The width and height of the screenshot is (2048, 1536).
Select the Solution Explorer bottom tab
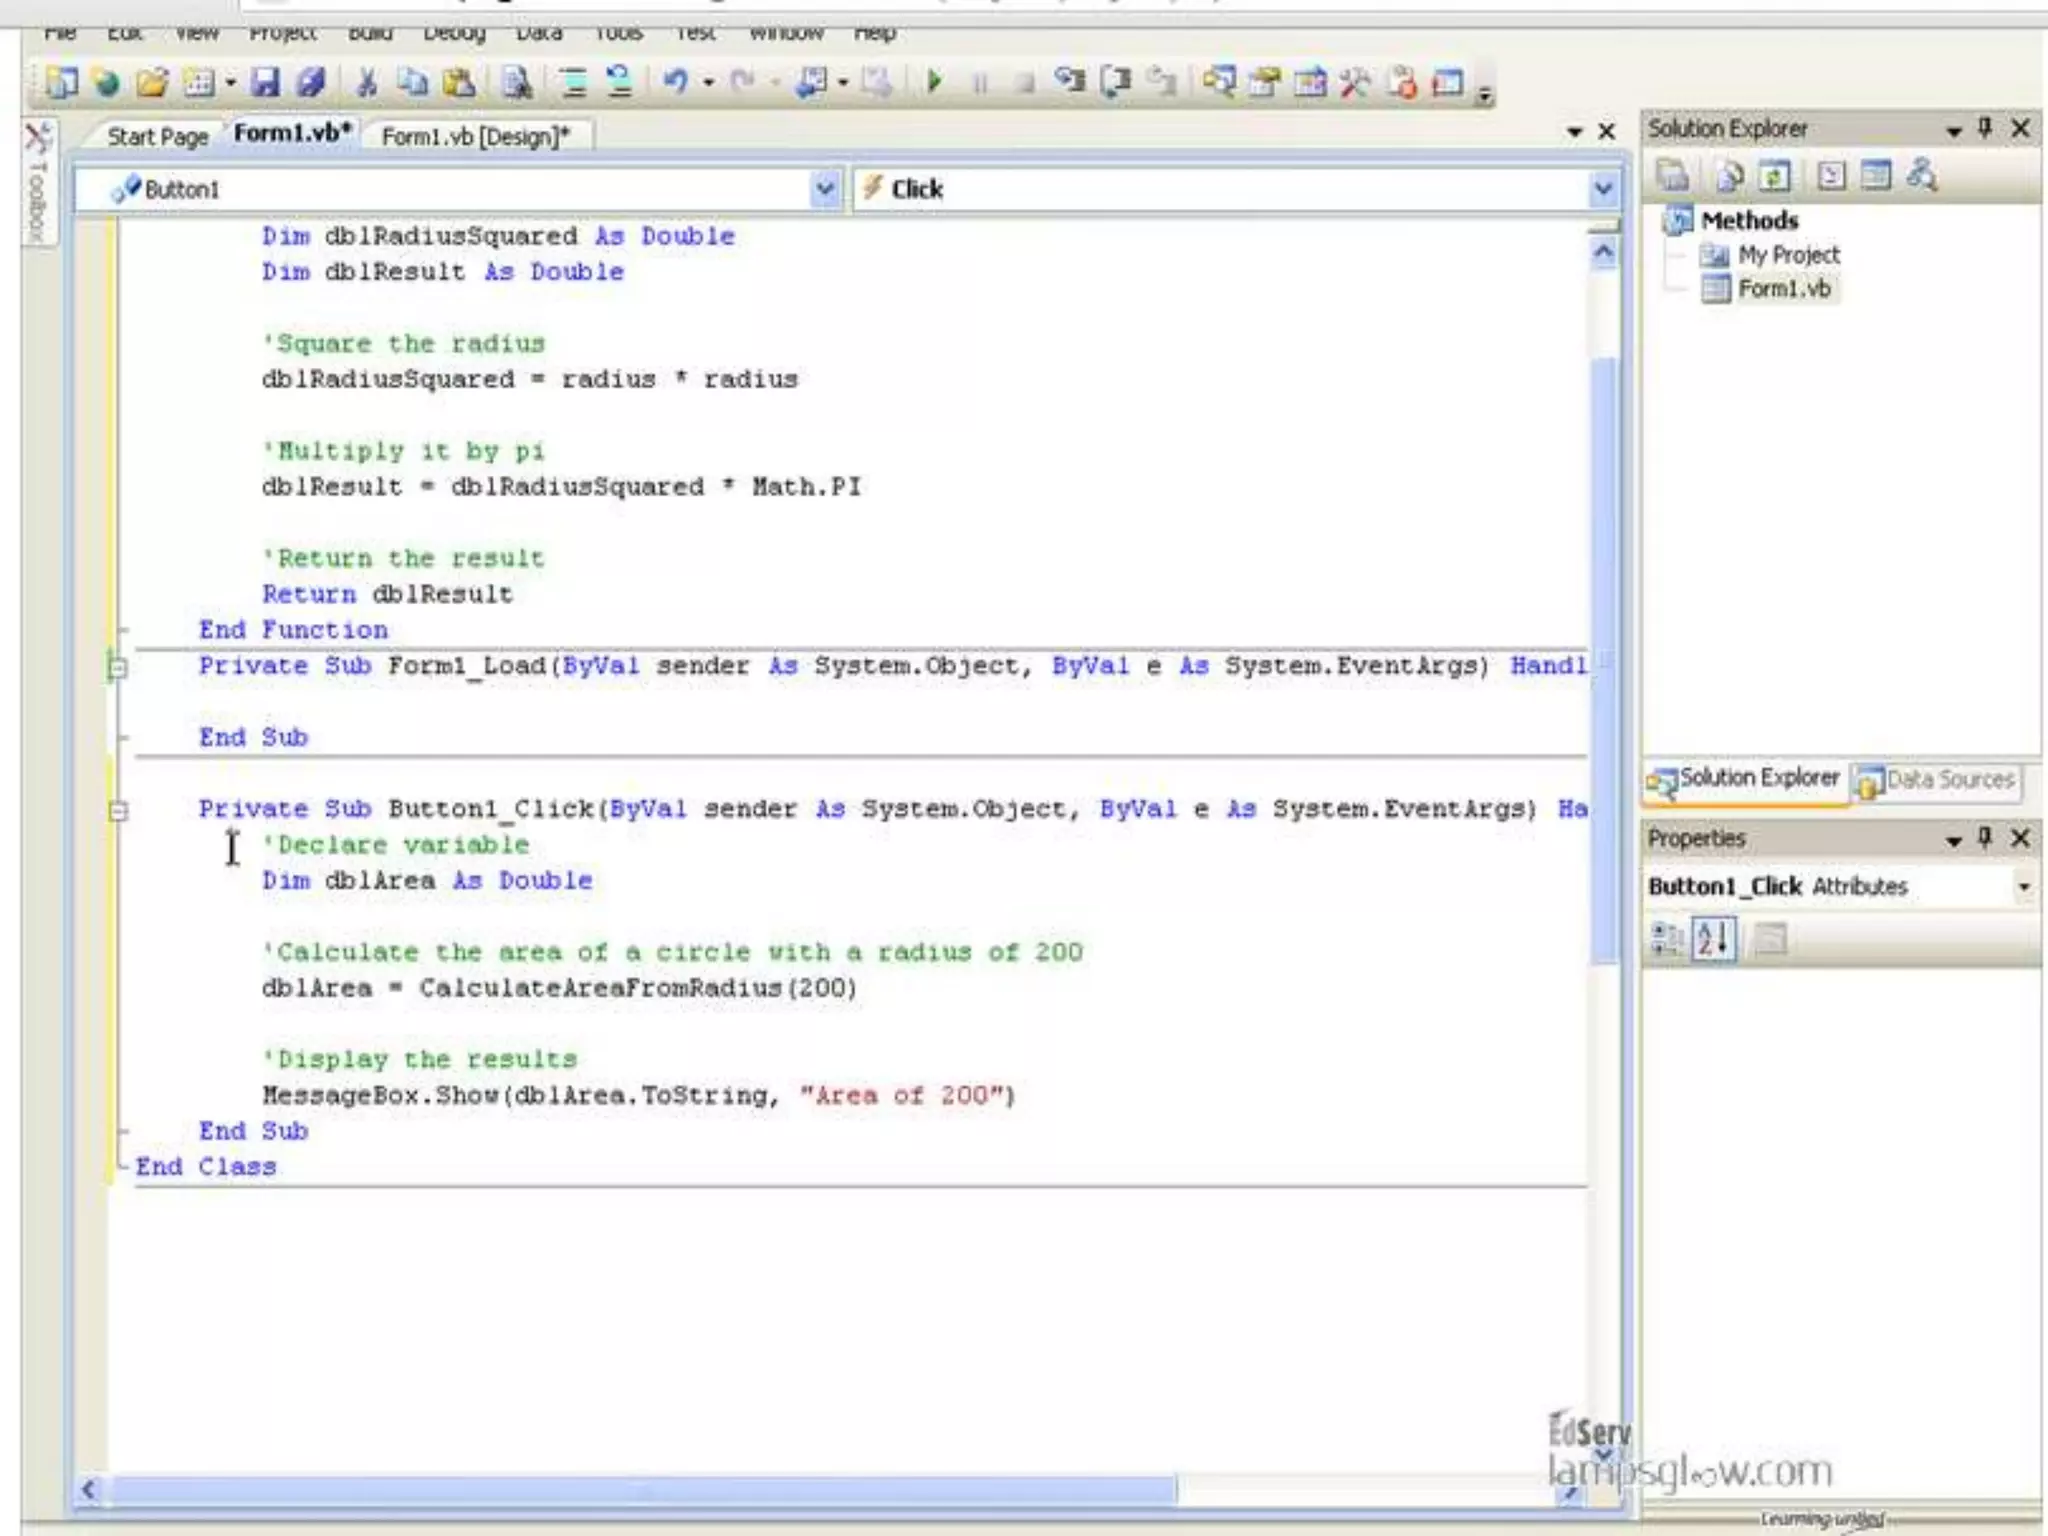pyautogui.click(x=1744, y=780)
